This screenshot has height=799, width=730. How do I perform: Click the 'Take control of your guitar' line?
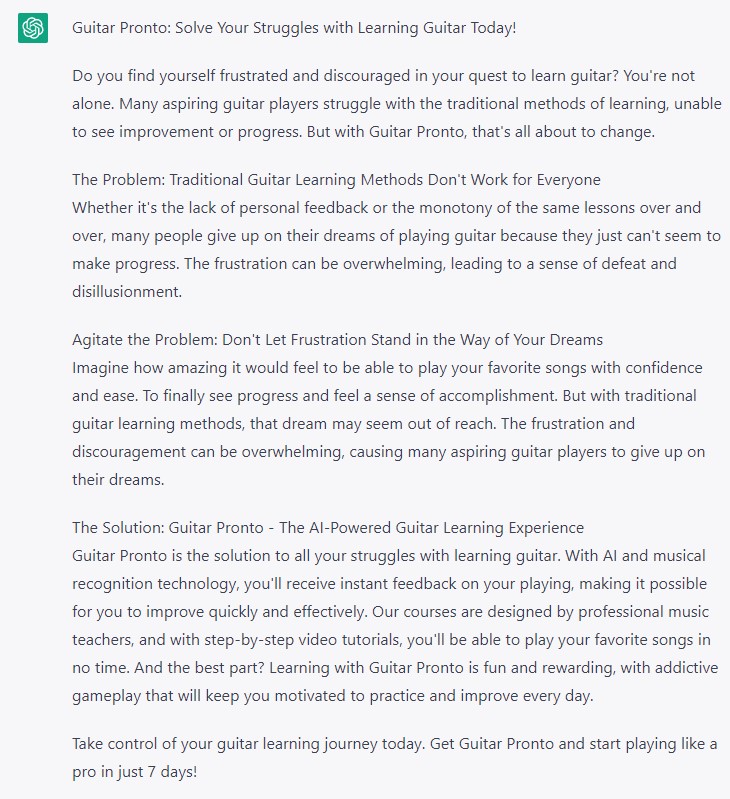pyautogui.click(x=395, y=744)
